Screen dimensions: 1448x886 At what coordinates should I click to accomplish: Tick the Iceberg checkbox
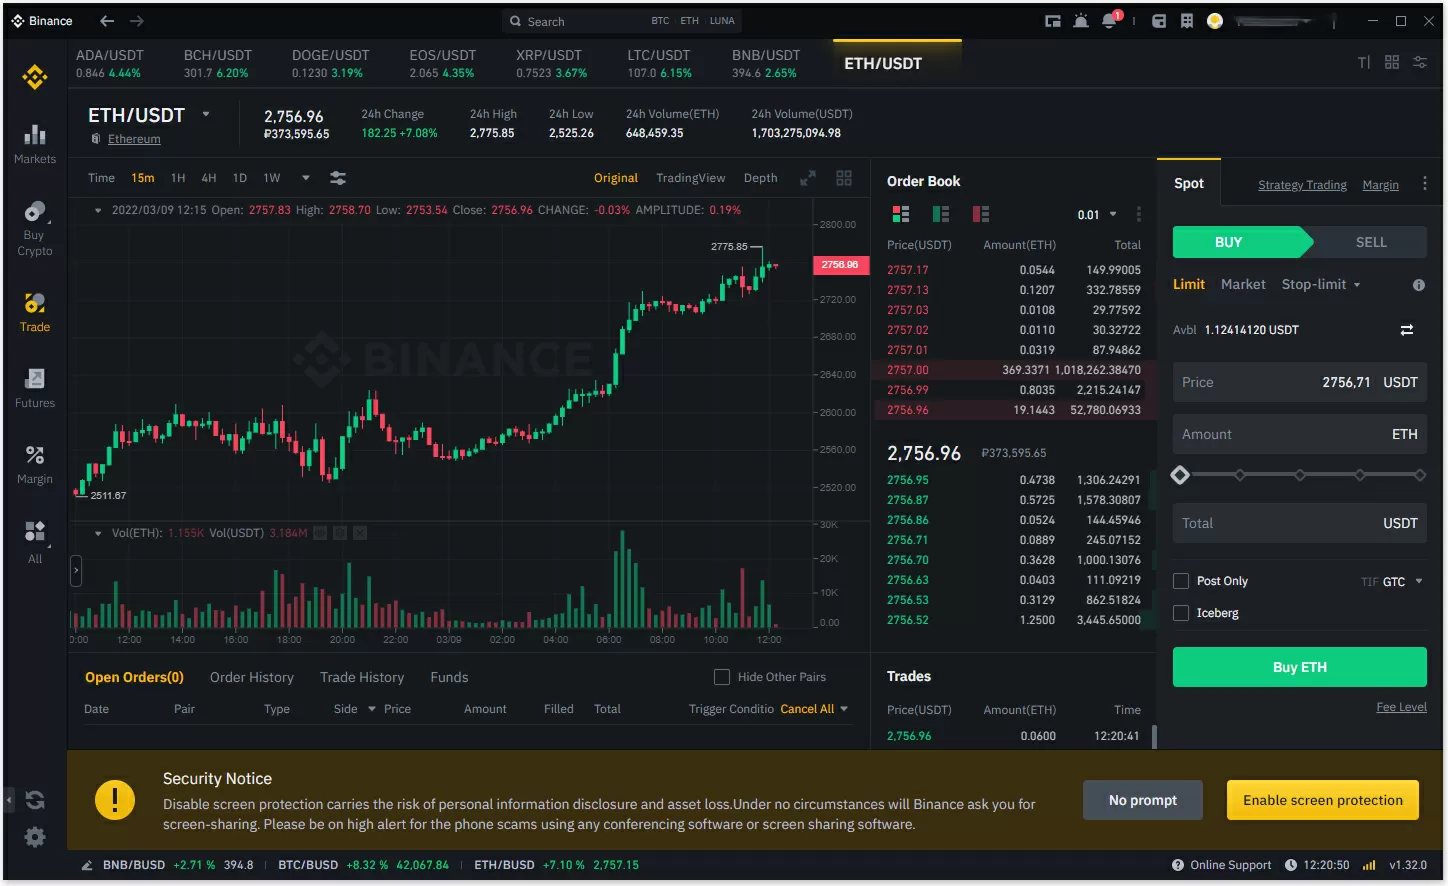(x=1181, y=613)
